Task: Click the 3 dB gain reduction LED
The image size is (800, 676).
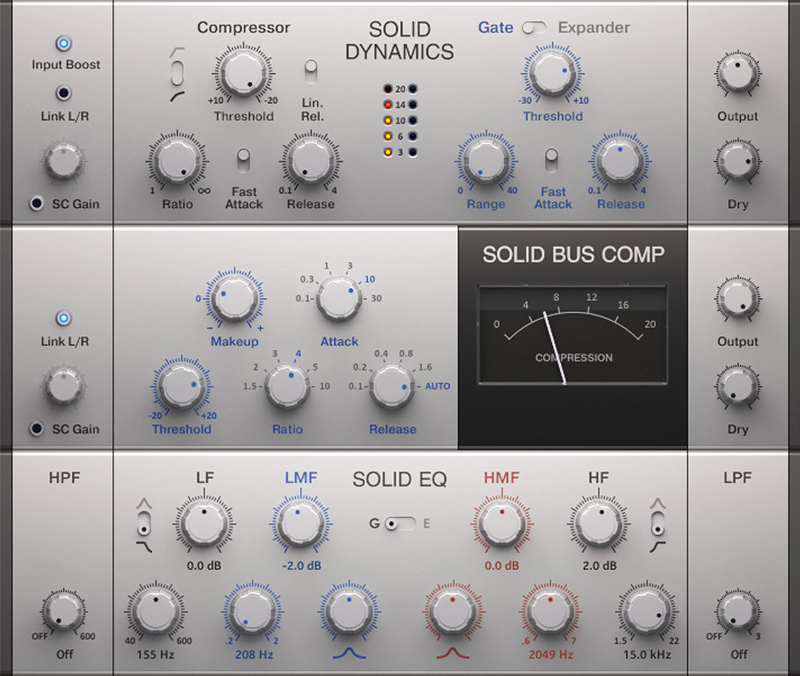Action: pos(388,152)
